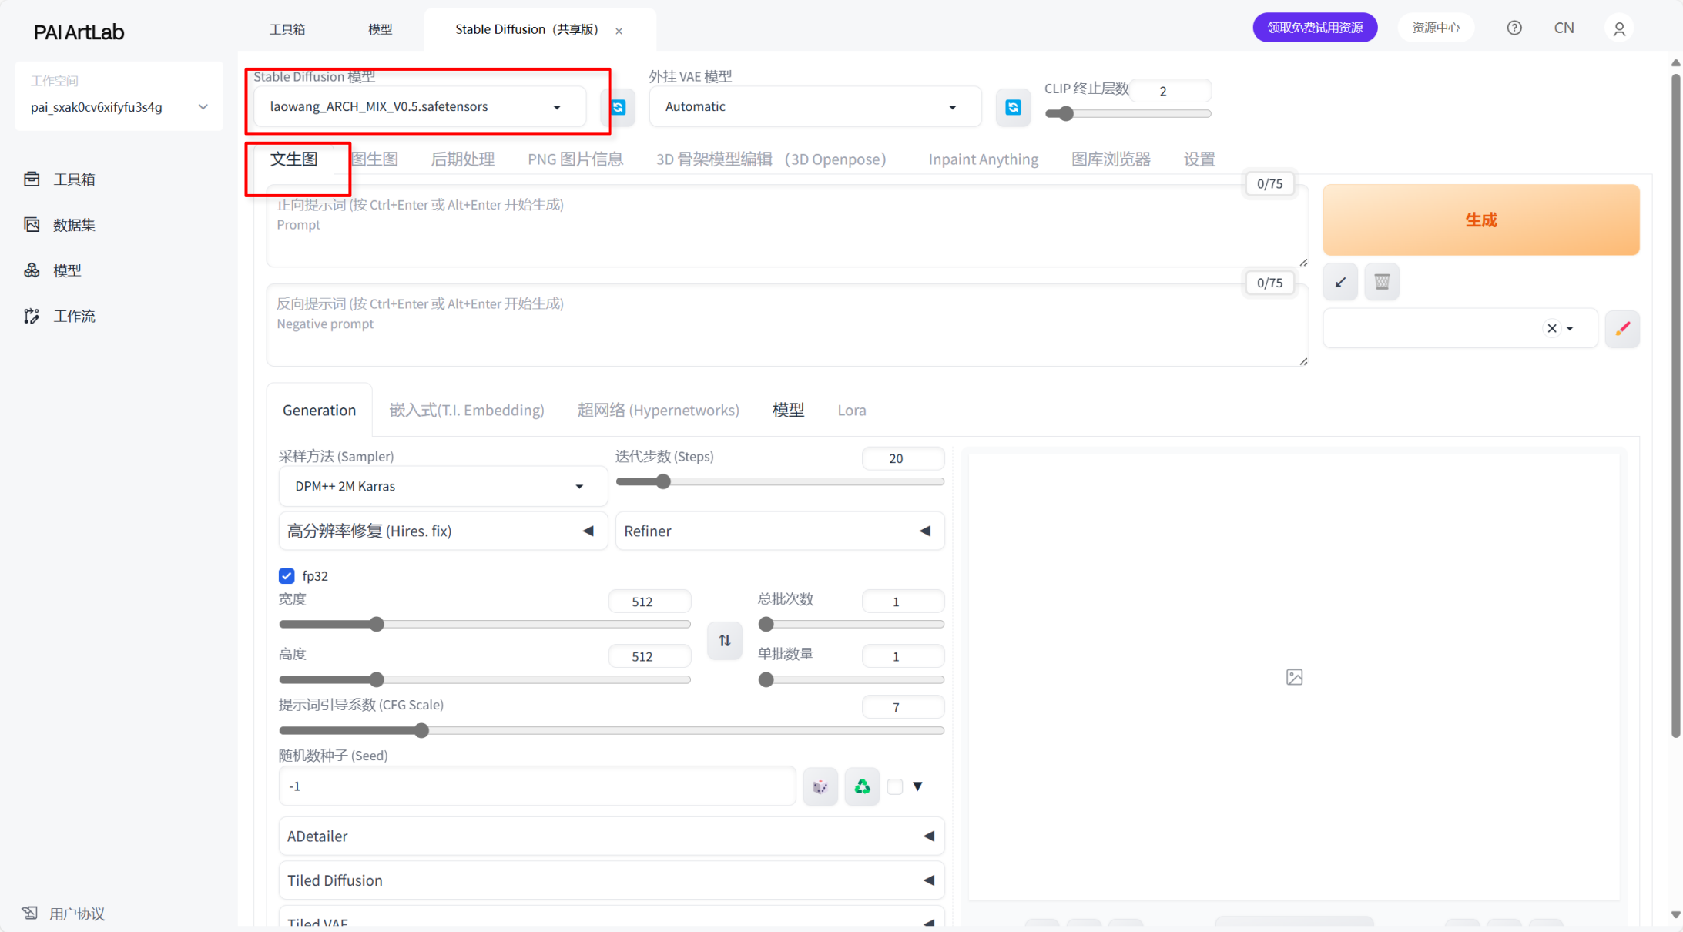
Task: Open the 3D 骨架模型编辑 (3D Openpose) tab
Action: pos(771,159)
